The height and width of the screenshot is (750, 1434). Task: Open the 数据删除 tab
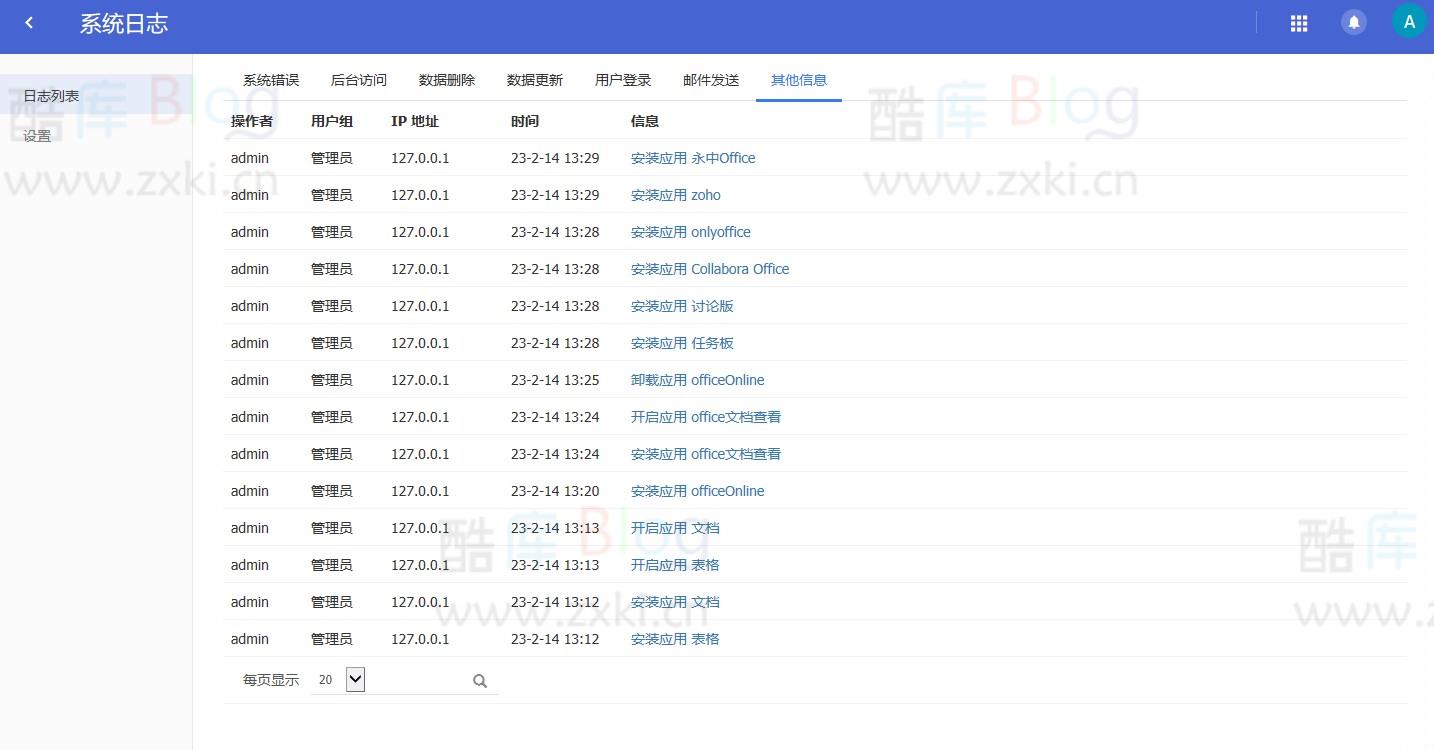coord(447,80)
